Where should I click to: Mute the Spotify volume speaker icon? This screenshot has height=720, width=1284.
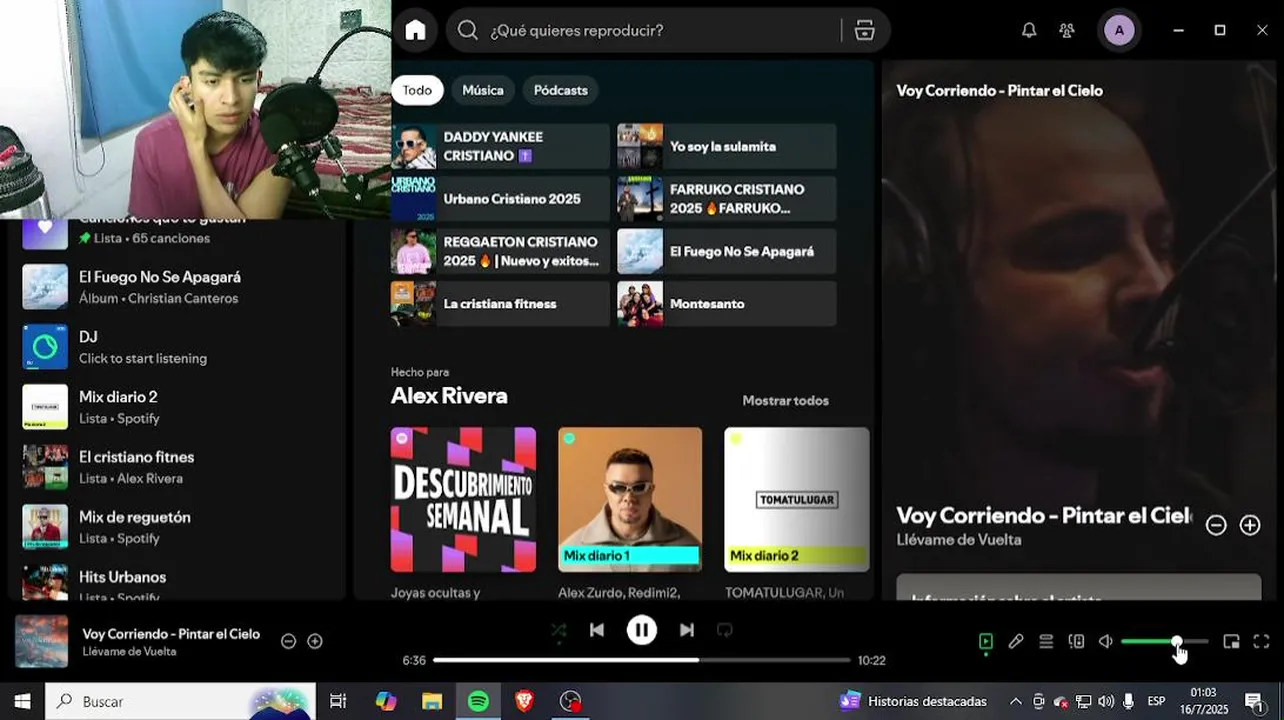coord(1106,641)
